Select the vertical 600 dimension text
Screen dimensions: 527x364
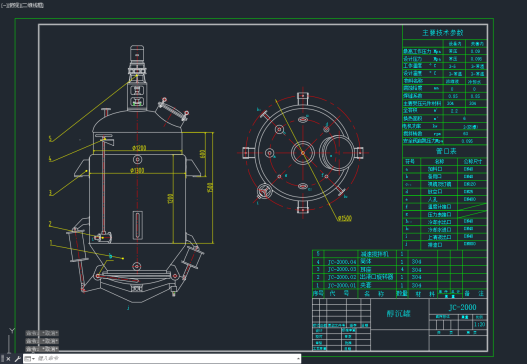pos(202,154)
